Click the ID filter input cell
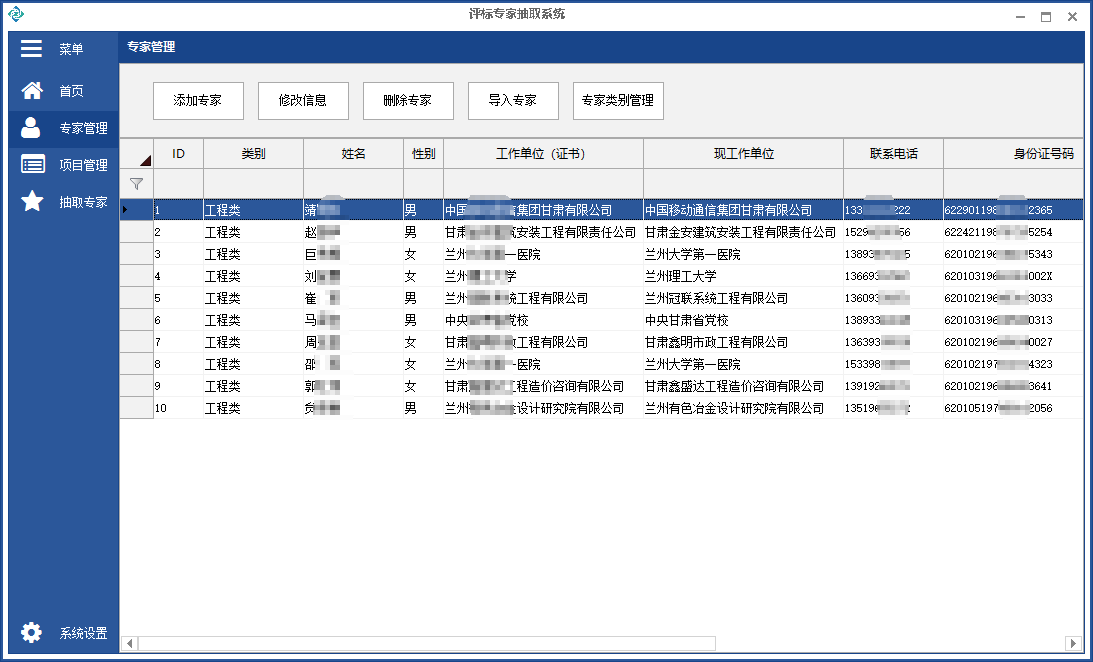Screen dimensions: 1093x662 click(x=178, y=184)
